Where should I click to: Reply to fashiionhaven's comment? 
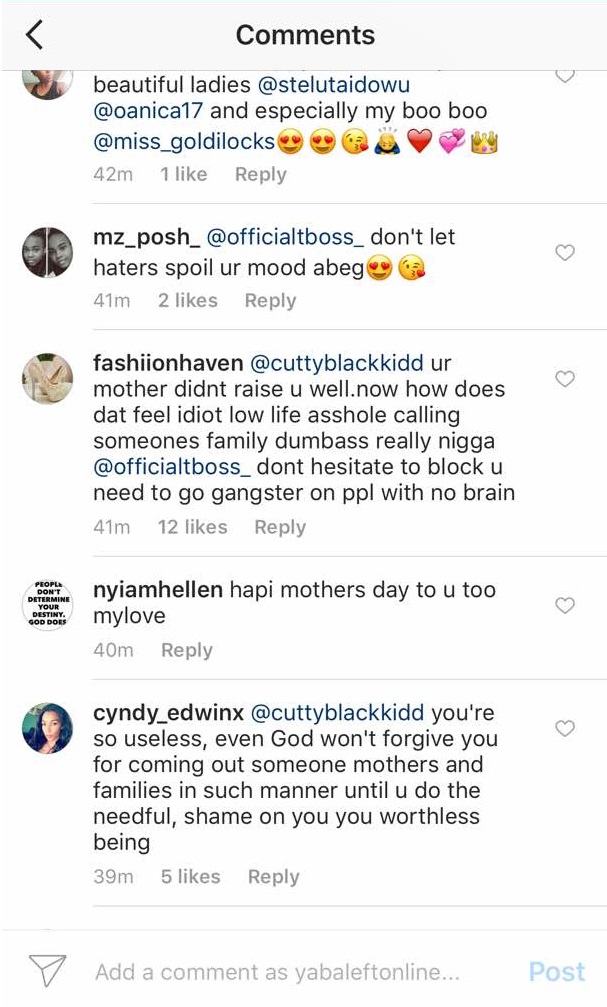(280, 527)
